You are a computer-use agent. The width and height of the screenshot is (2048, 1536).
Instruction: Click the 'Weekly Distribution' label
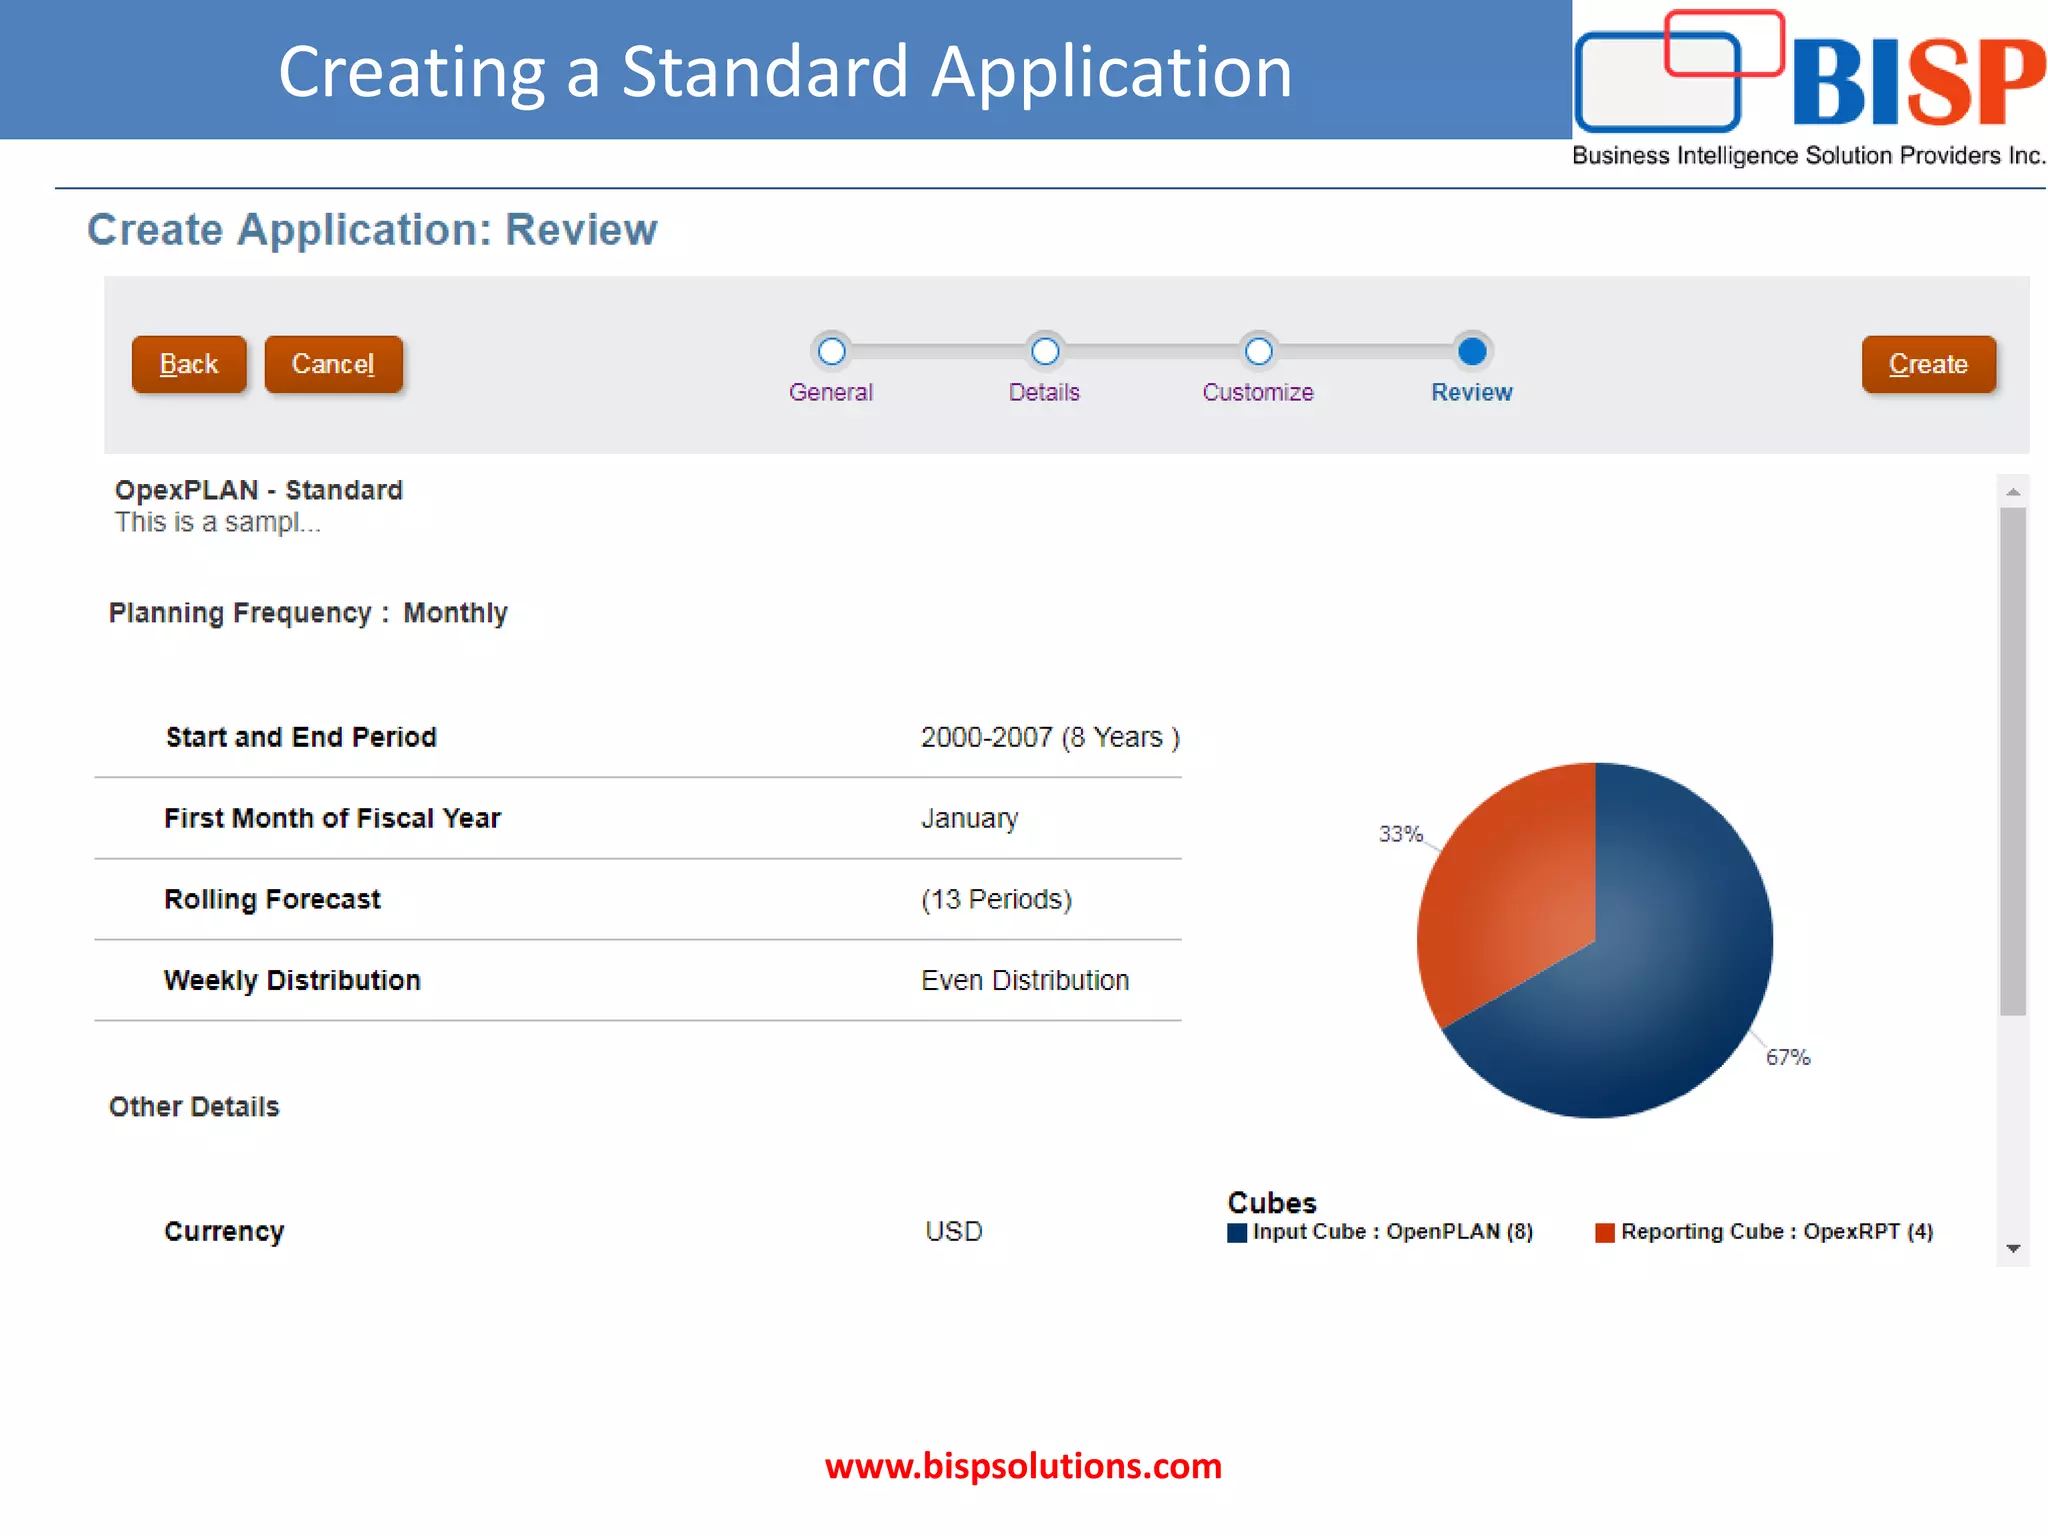coord(292,980)
